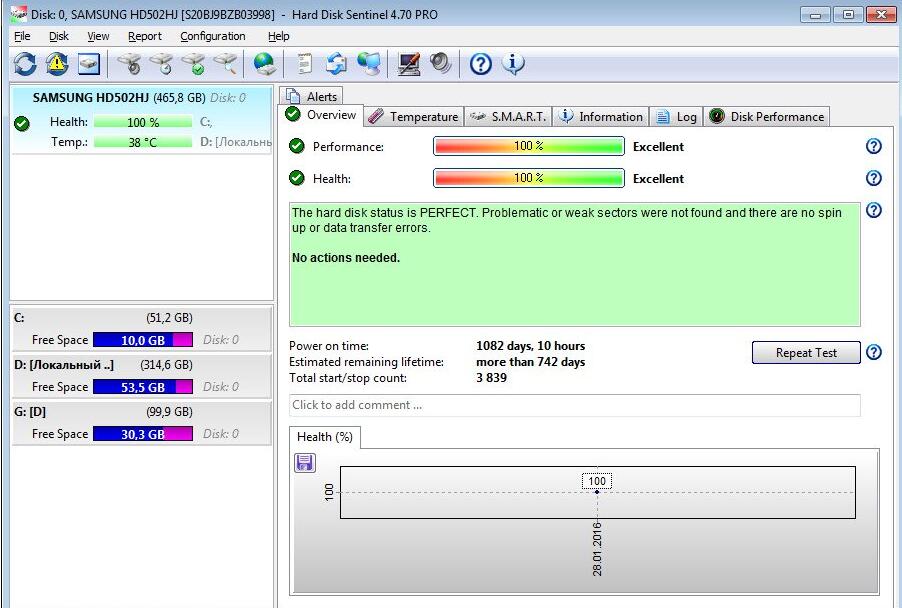Click the C: drive 10,0 GB free space bar
Viewport: 902px width, 608px height.
143,340
